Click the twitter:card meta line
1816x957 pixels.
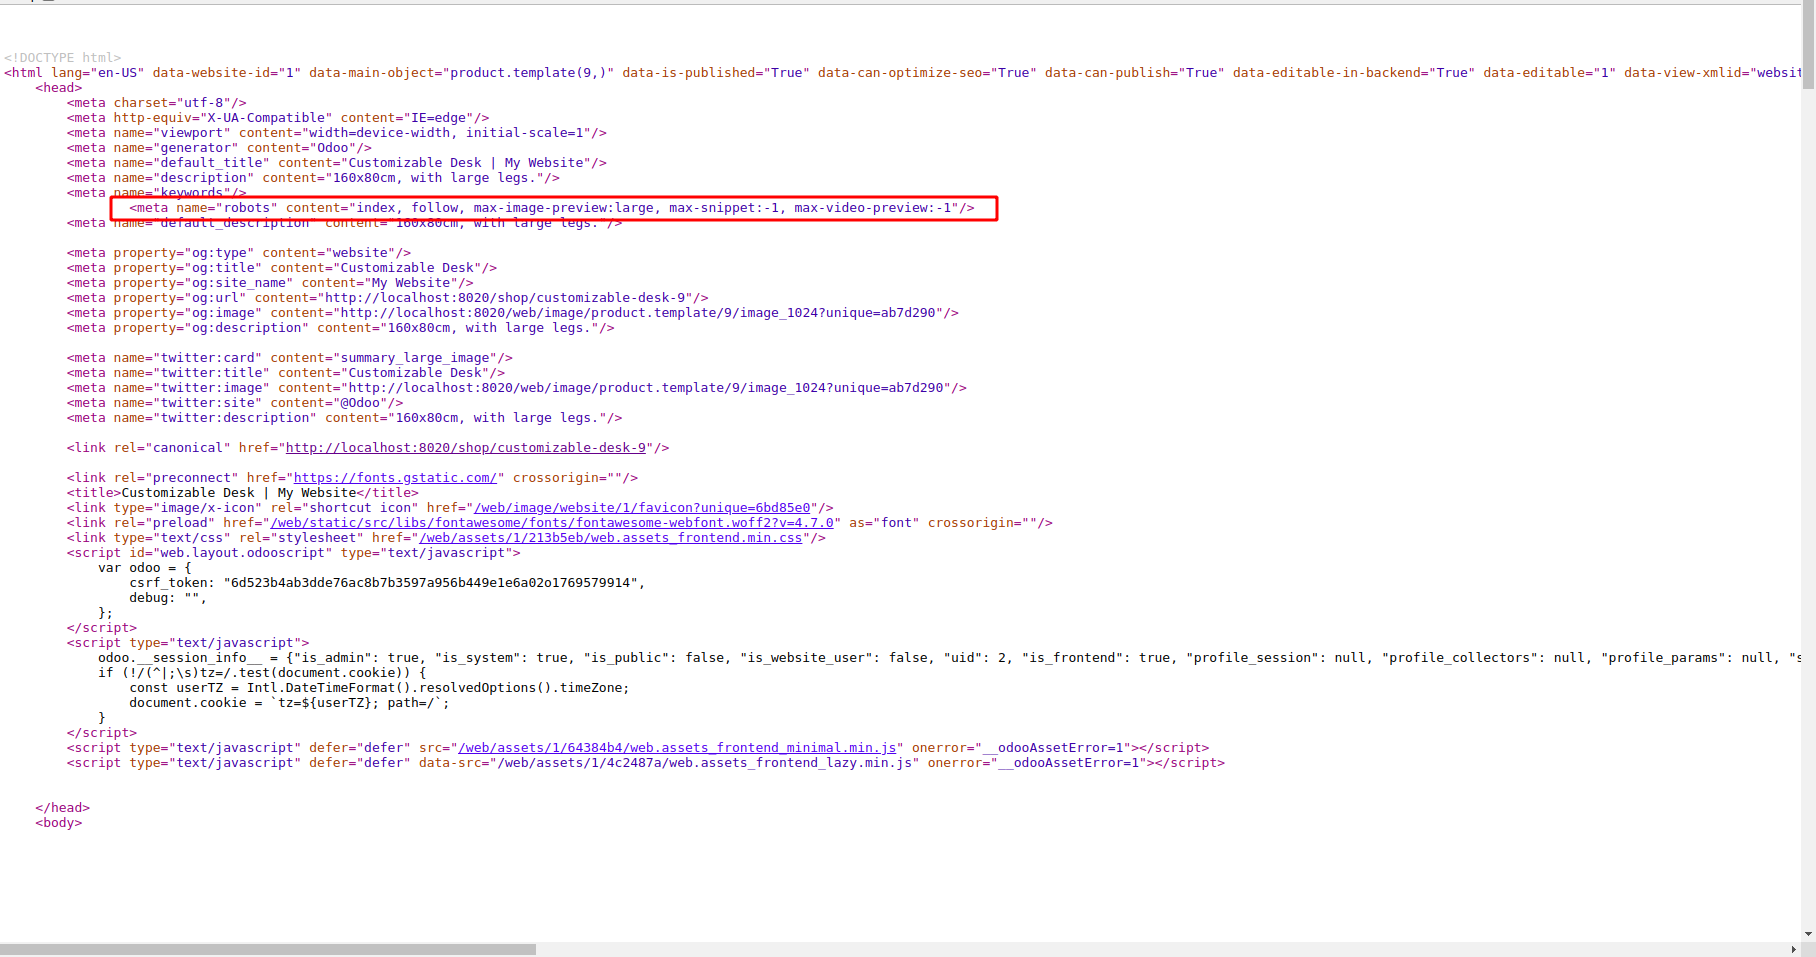(x=290, y=358)
